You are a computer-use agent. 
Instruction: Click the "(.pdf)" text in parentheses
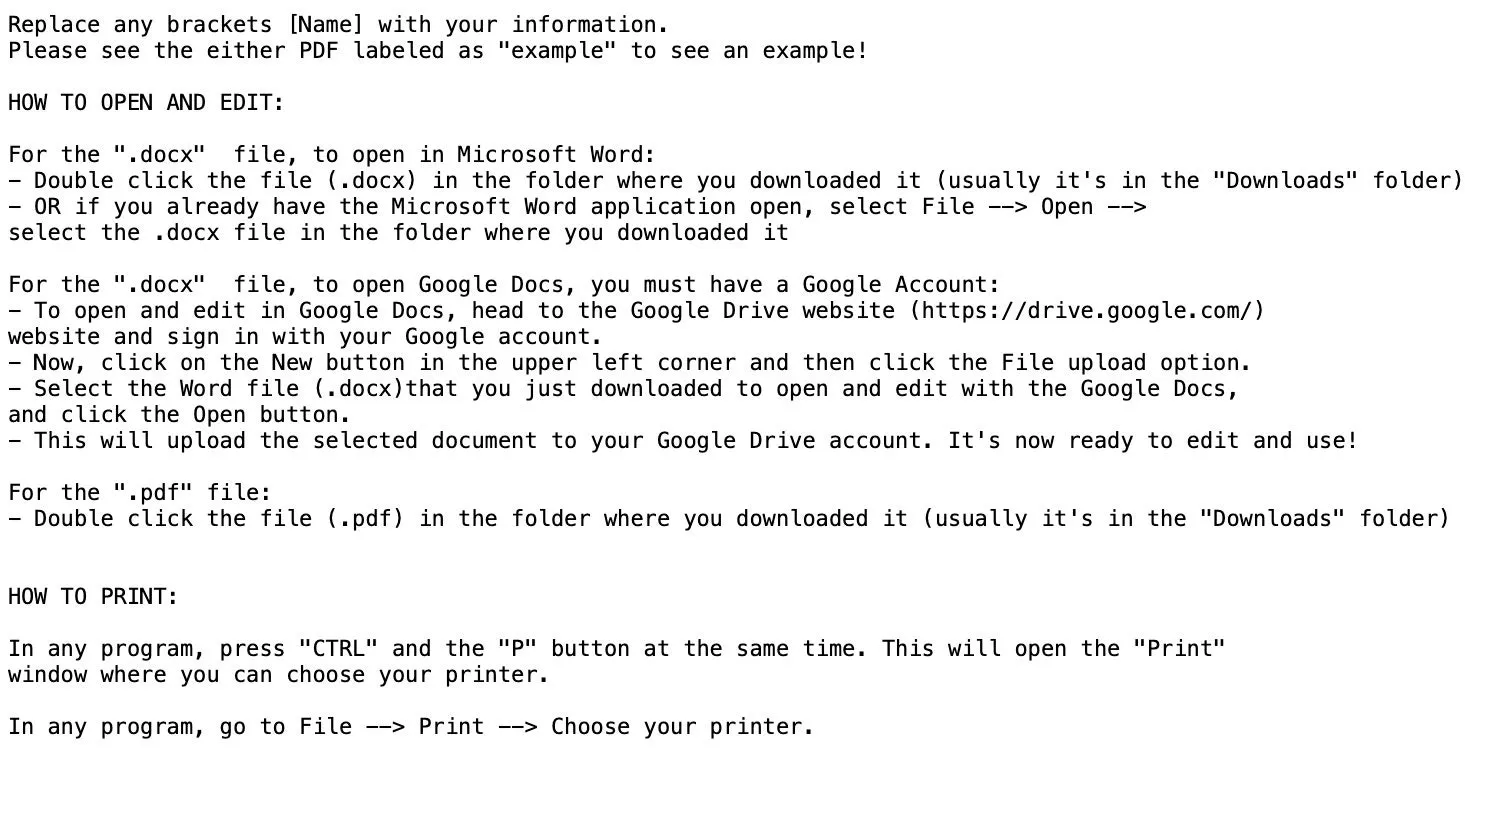tap(365, 518)
